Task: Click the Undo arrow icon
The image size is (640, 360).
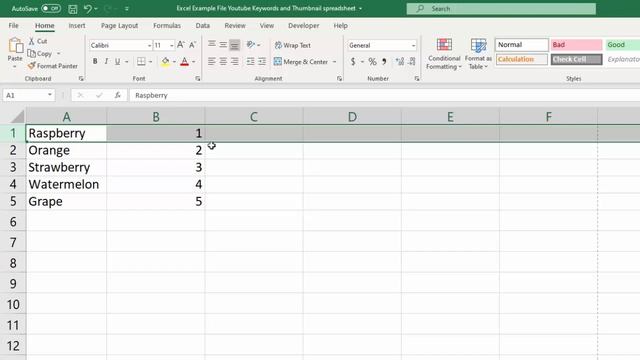Action: tap(87, 9)
